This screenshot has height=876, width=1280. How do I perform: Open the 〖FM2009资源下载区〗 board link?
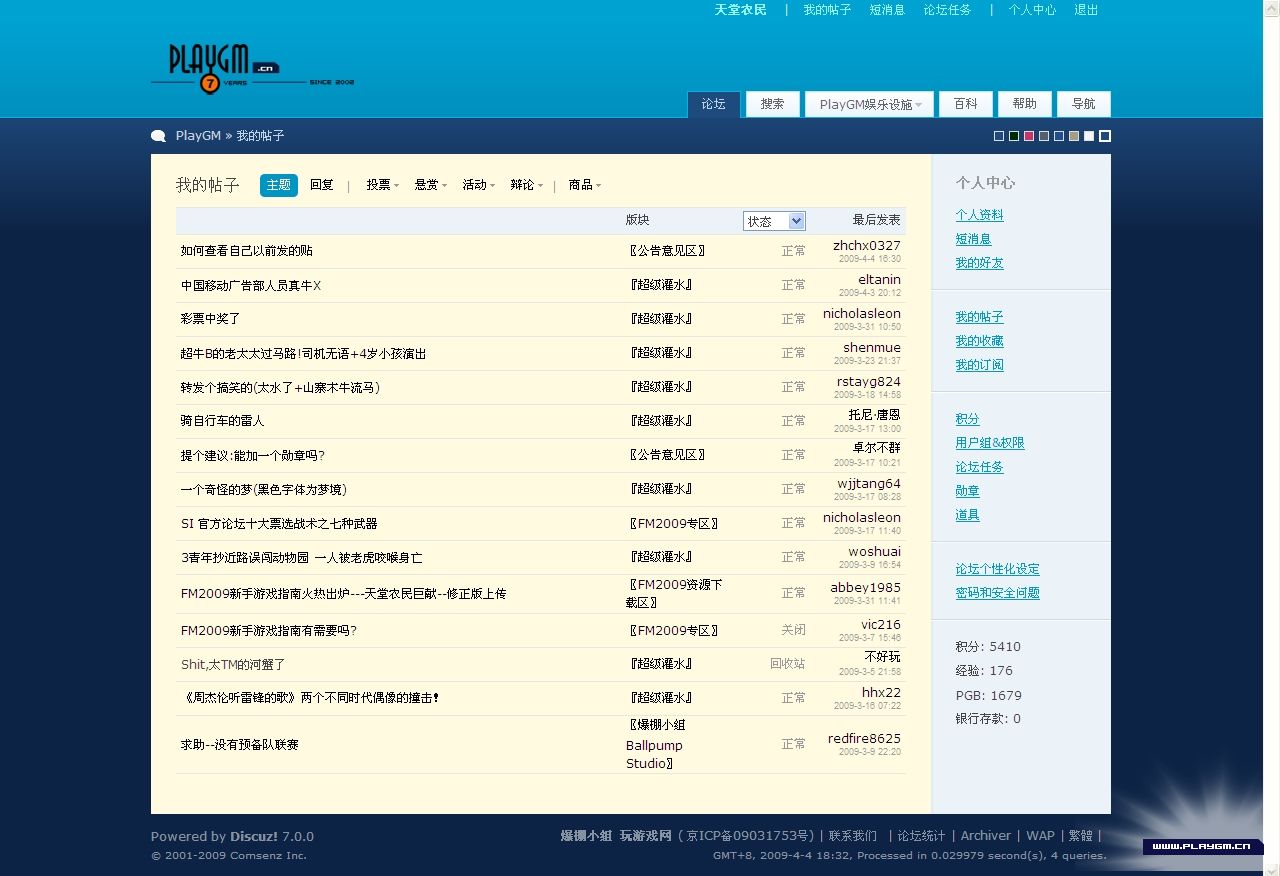coord(674,593)
